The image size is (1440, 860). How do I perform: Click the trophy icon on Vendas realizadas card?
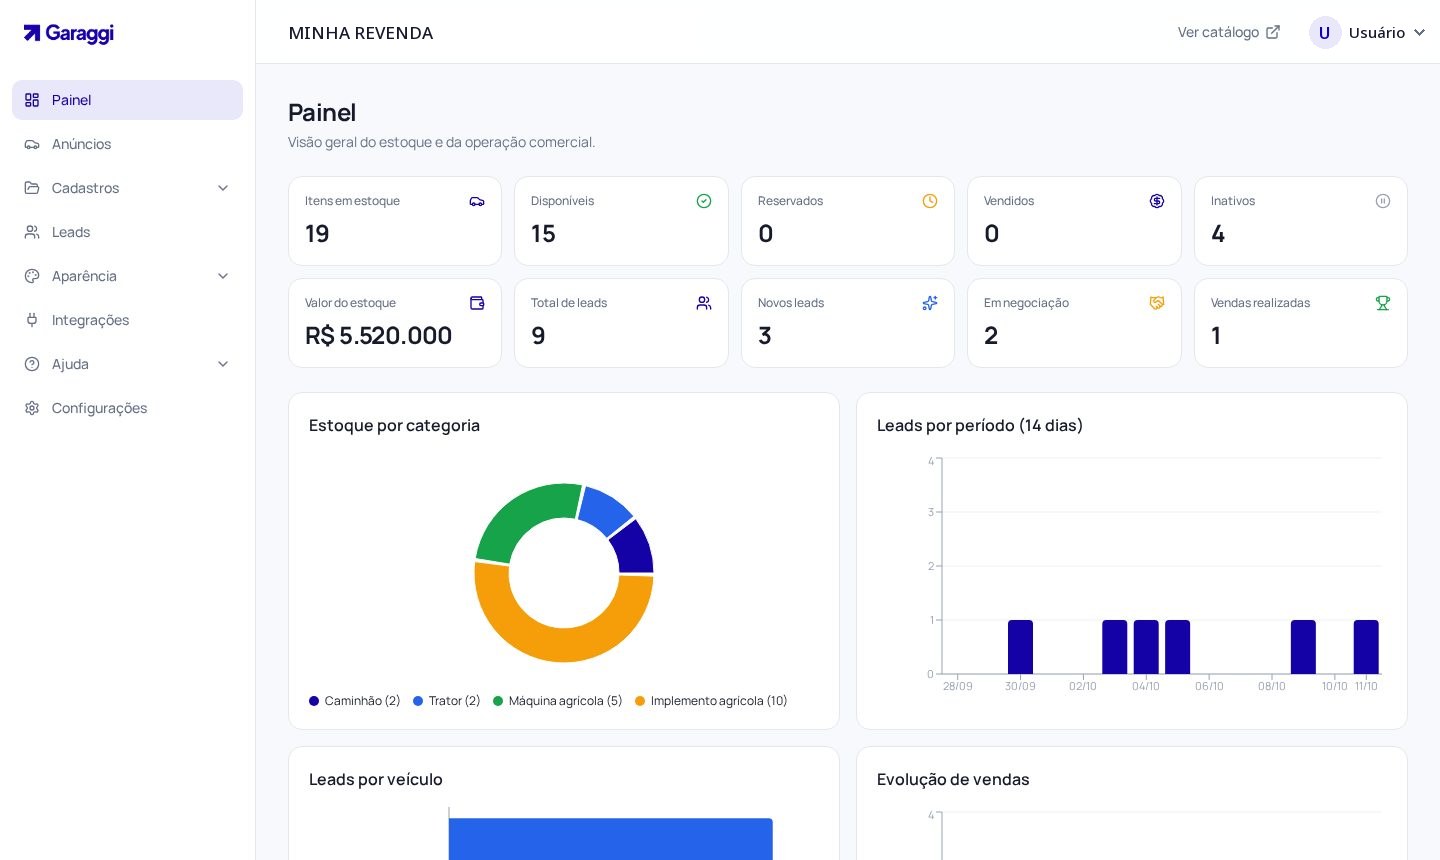tap(1383, 303)
